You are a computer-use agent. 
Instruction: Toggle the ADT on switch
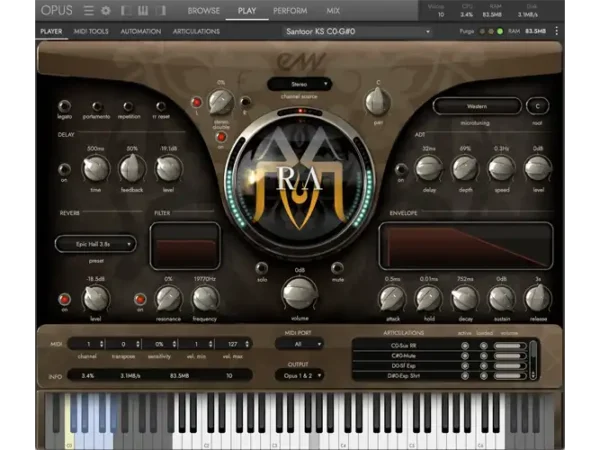(x=401, y=169)
